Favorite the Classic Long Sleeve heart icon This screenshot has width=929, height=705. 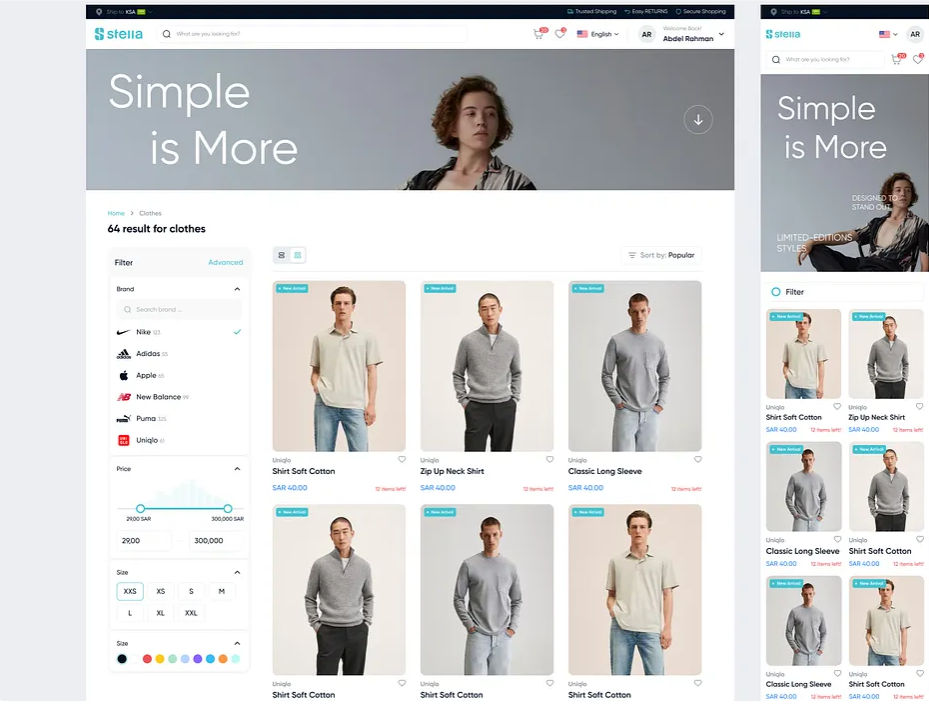698,460
